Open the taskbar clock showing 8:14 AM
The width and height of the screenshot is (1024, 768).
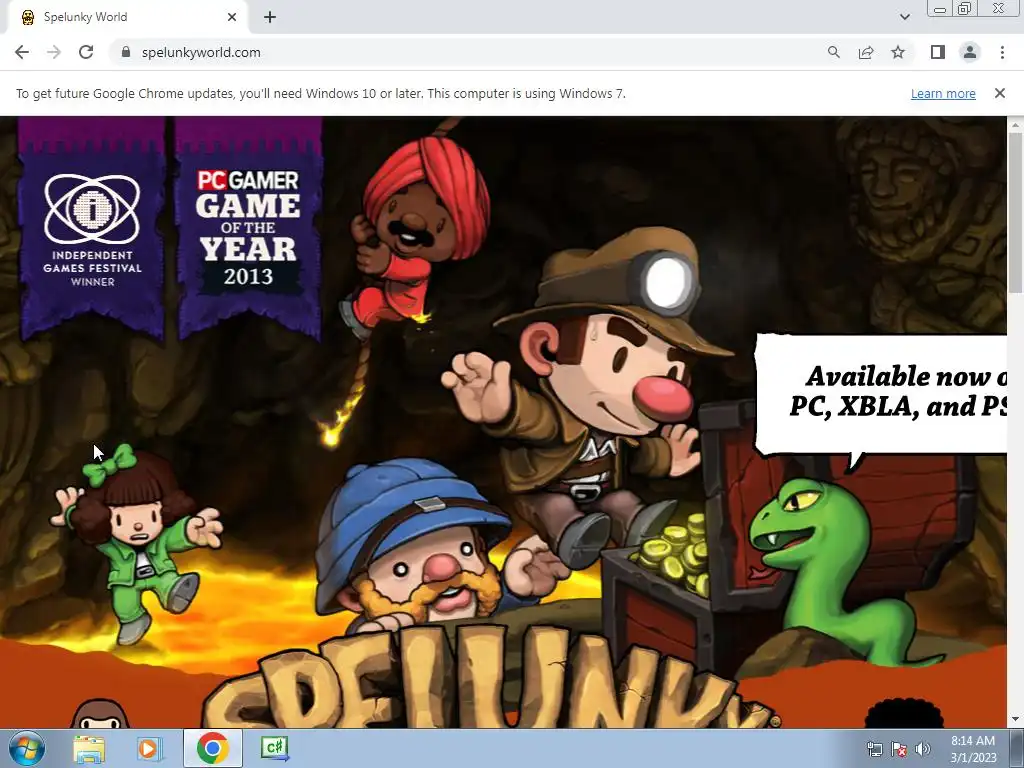[x=973, y=749]
